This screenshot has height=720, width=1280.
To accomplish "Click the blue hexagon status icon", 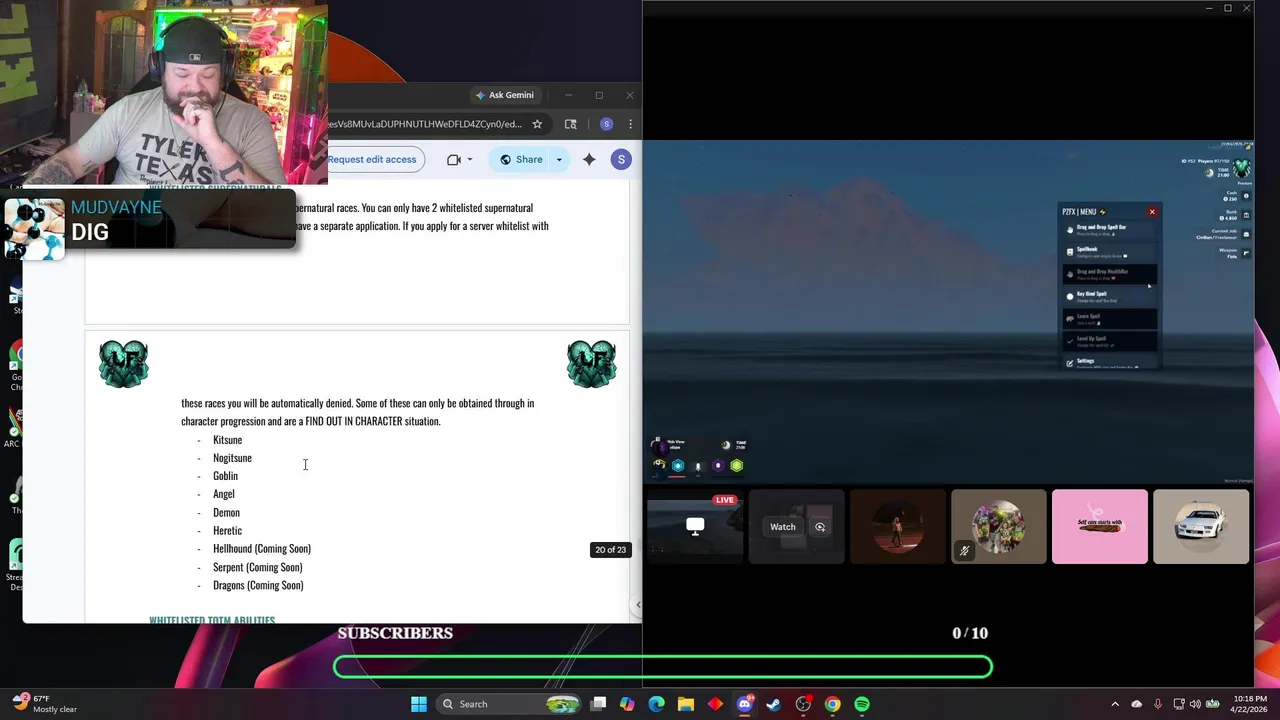I will [x=678, y=466].
